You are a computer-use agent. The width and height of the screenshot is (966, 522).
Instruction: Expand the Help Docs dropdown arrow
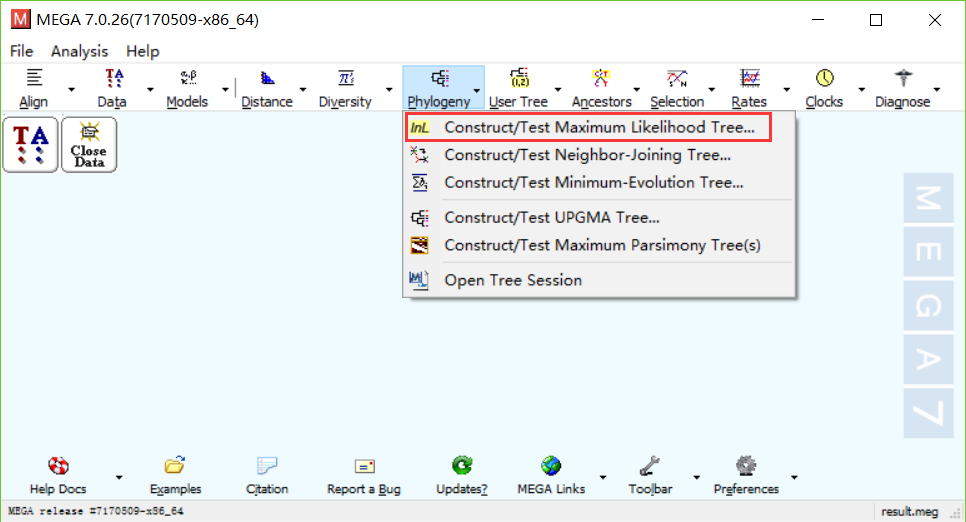(119, 477)
